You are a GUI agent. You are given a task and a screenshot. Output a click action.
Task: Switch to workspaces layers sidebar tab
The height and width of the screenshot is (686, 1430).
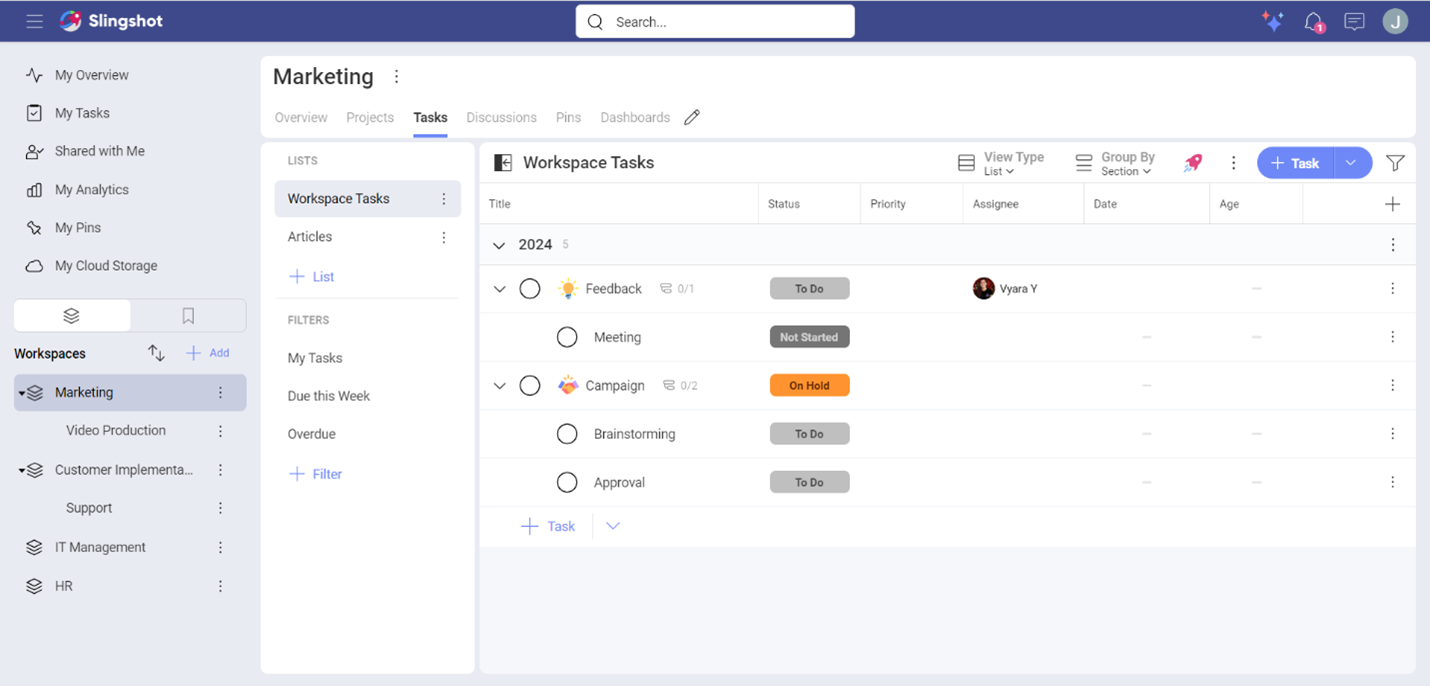(71, 316)
